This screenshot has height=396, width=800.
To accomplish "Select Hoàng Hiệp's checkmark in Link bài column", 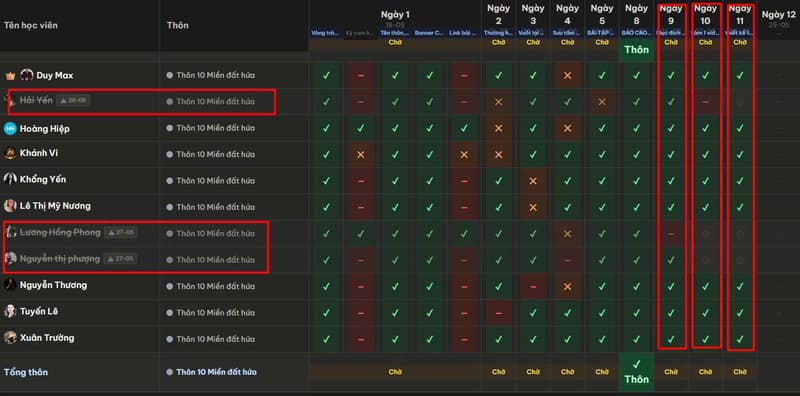I will pyautogui.click(x=464, y=129).
